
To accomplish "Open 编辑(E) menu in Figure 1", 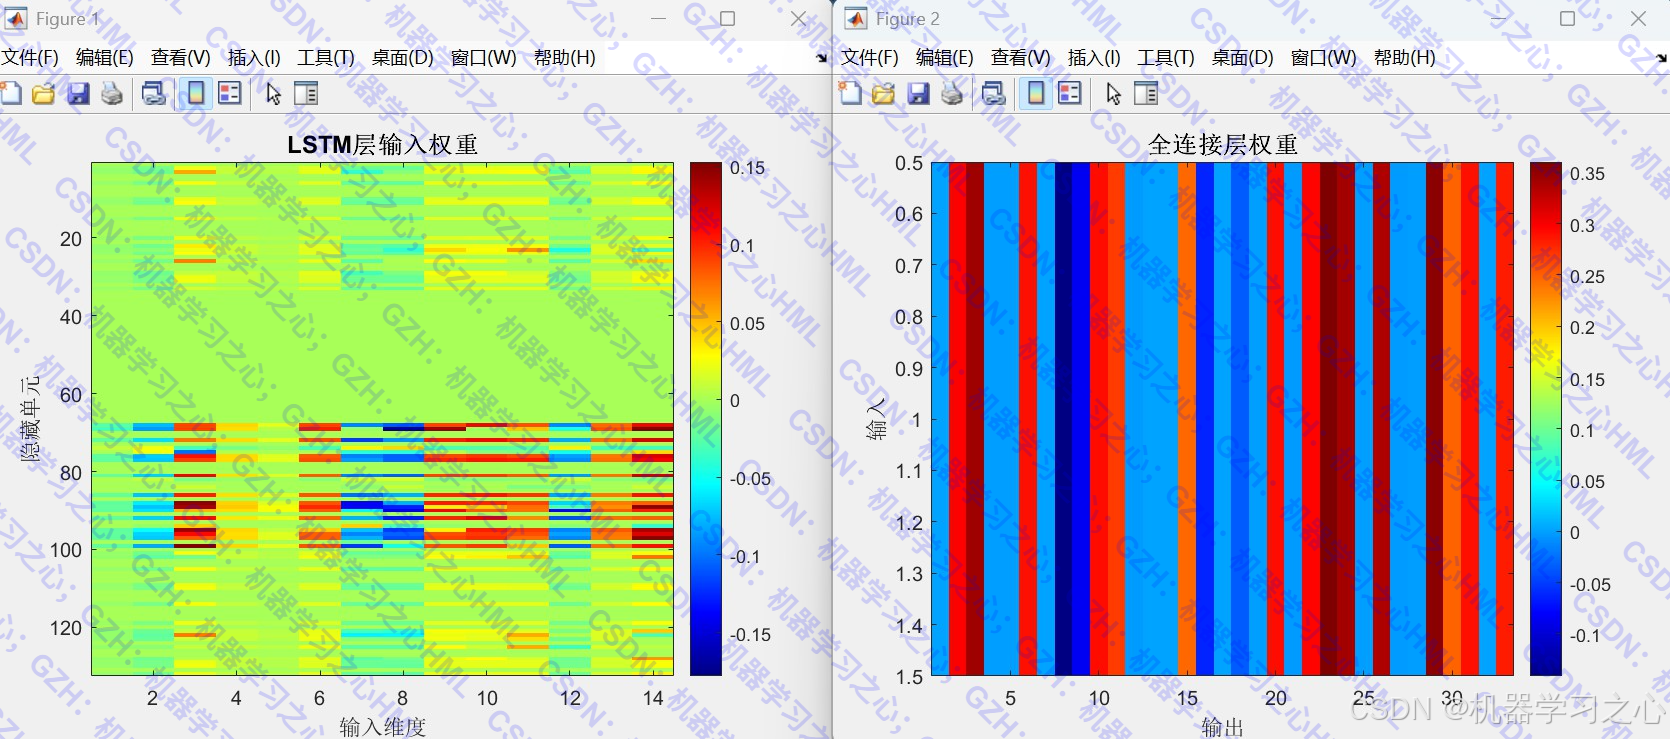I will pos(105,58).
